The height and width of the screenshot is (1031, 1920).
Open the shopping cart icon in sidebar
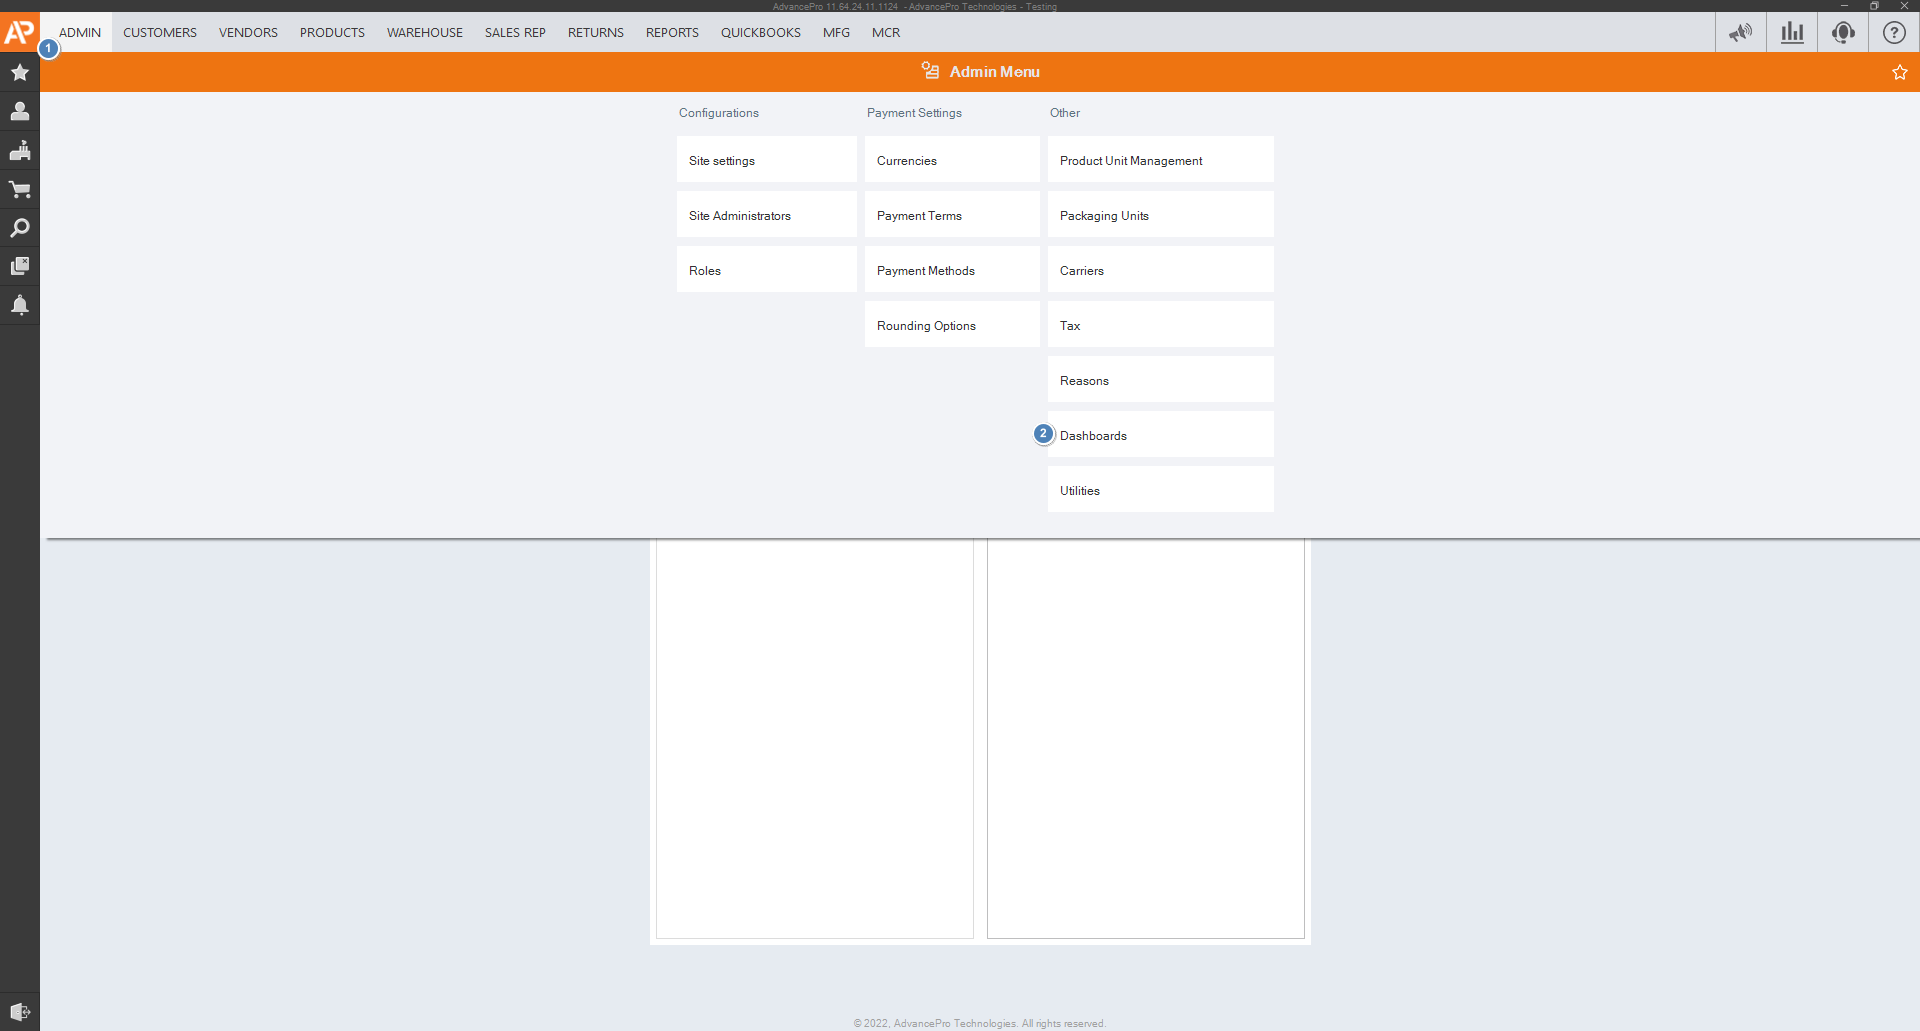19,189
